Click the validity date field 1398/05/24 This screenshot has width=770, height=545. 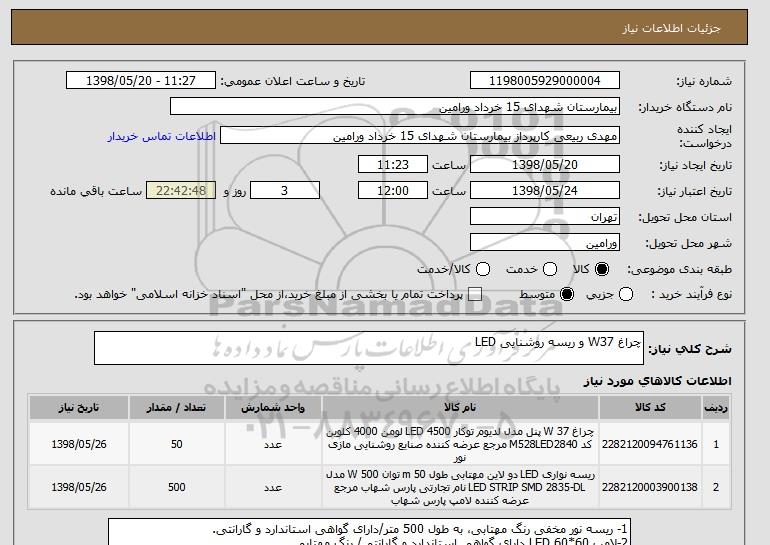click(545, 191)
